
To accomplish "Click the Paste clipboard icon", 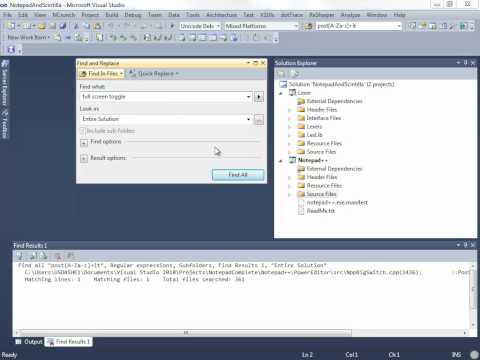I will [97, 26].
